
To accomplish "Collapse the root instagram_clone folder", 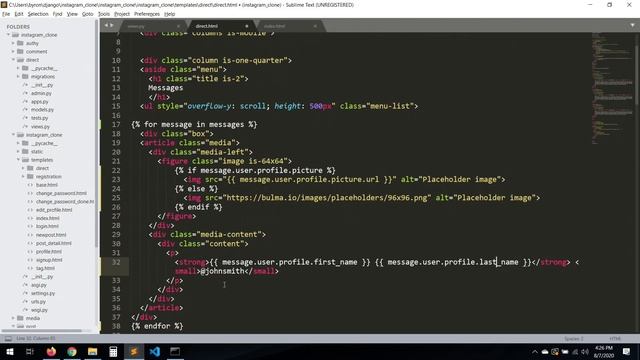I will point(9,35).
